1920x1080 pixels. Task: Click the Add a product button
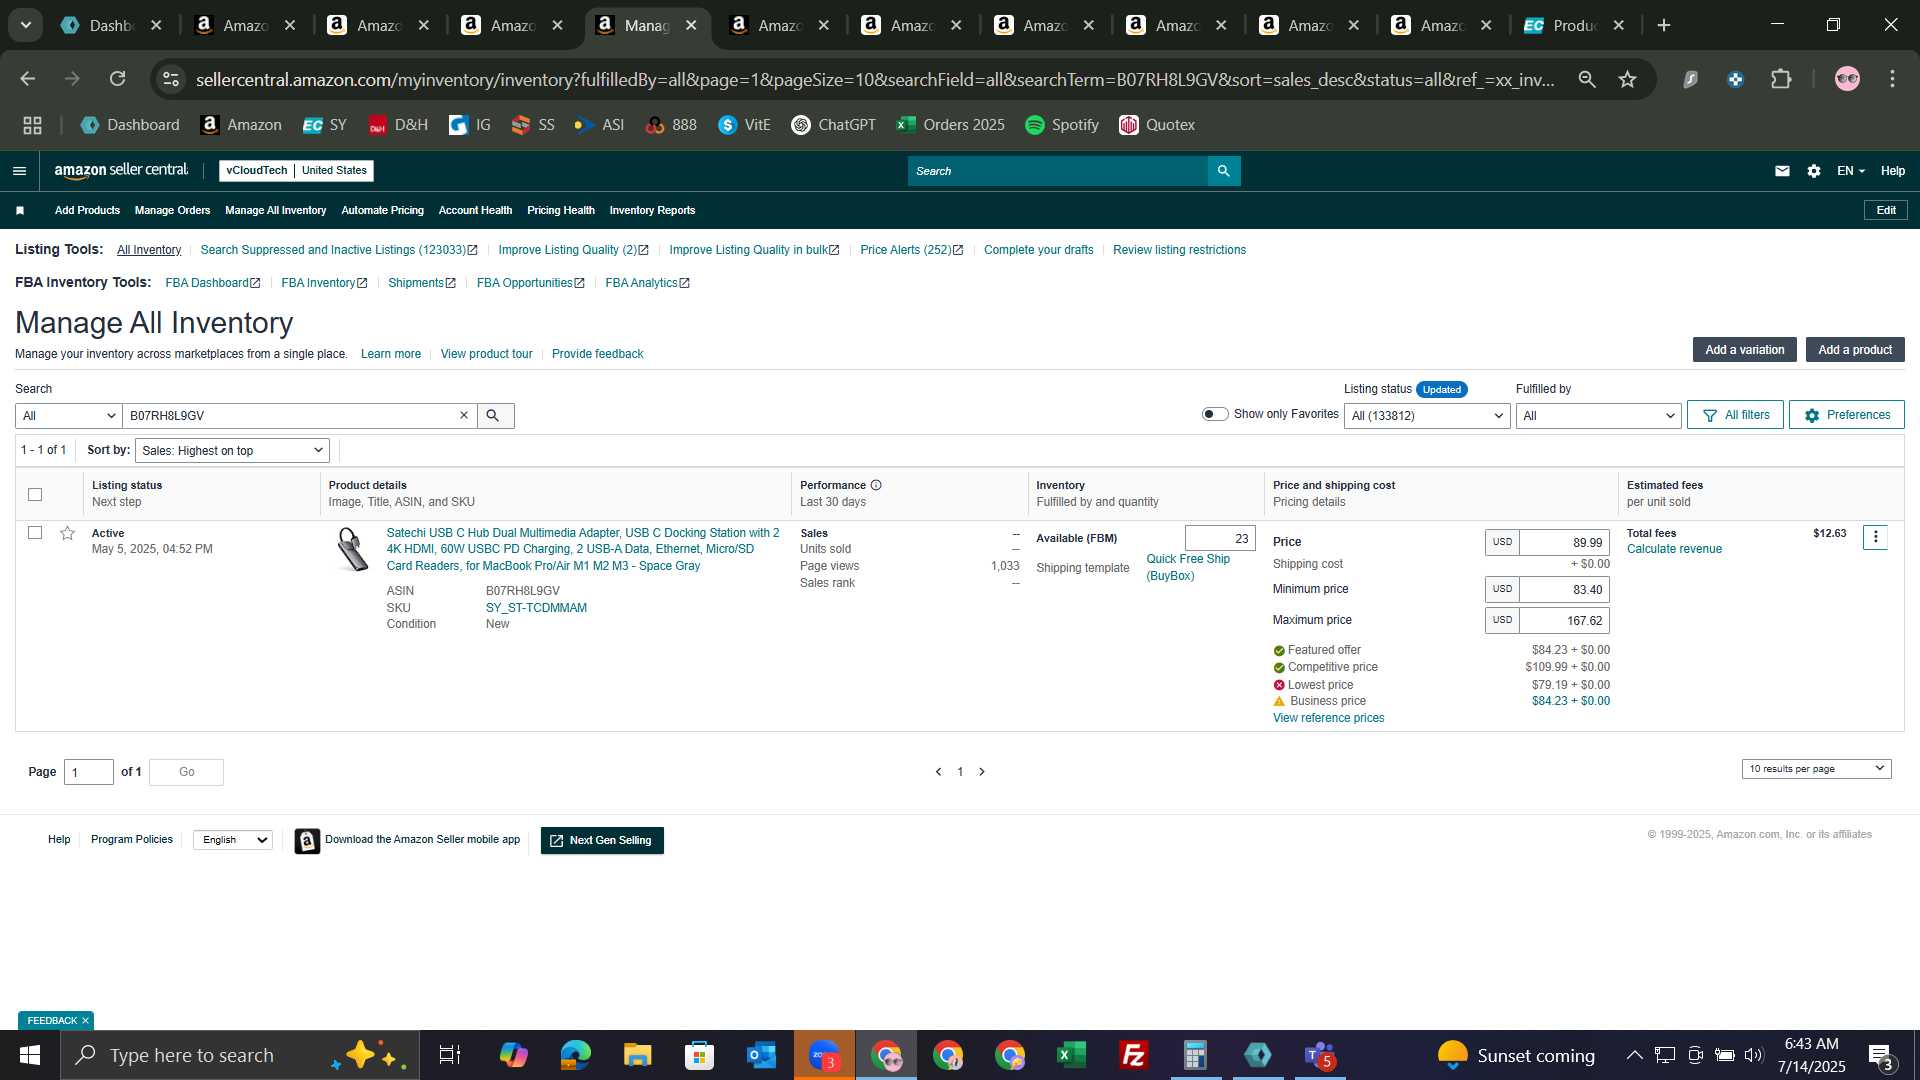point(1855,350)
